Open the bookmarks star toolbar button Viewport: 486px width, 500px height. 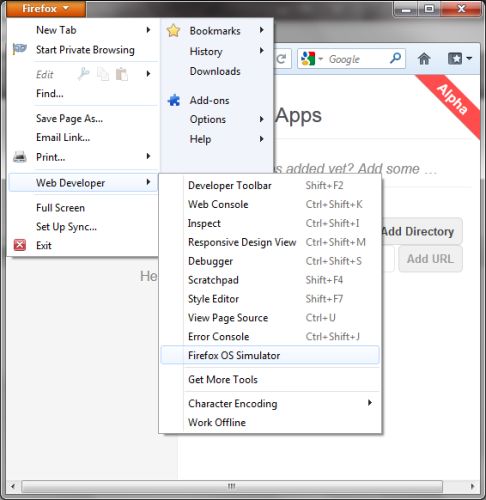tap(460, 59)
